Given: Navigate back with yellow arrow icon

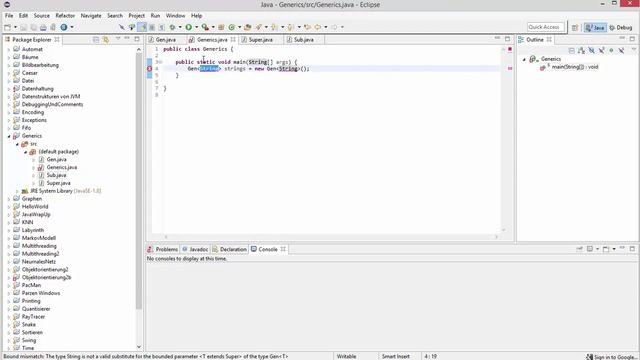Looking at the screenshot, I should pyautogui.click(x=318, y=27).
